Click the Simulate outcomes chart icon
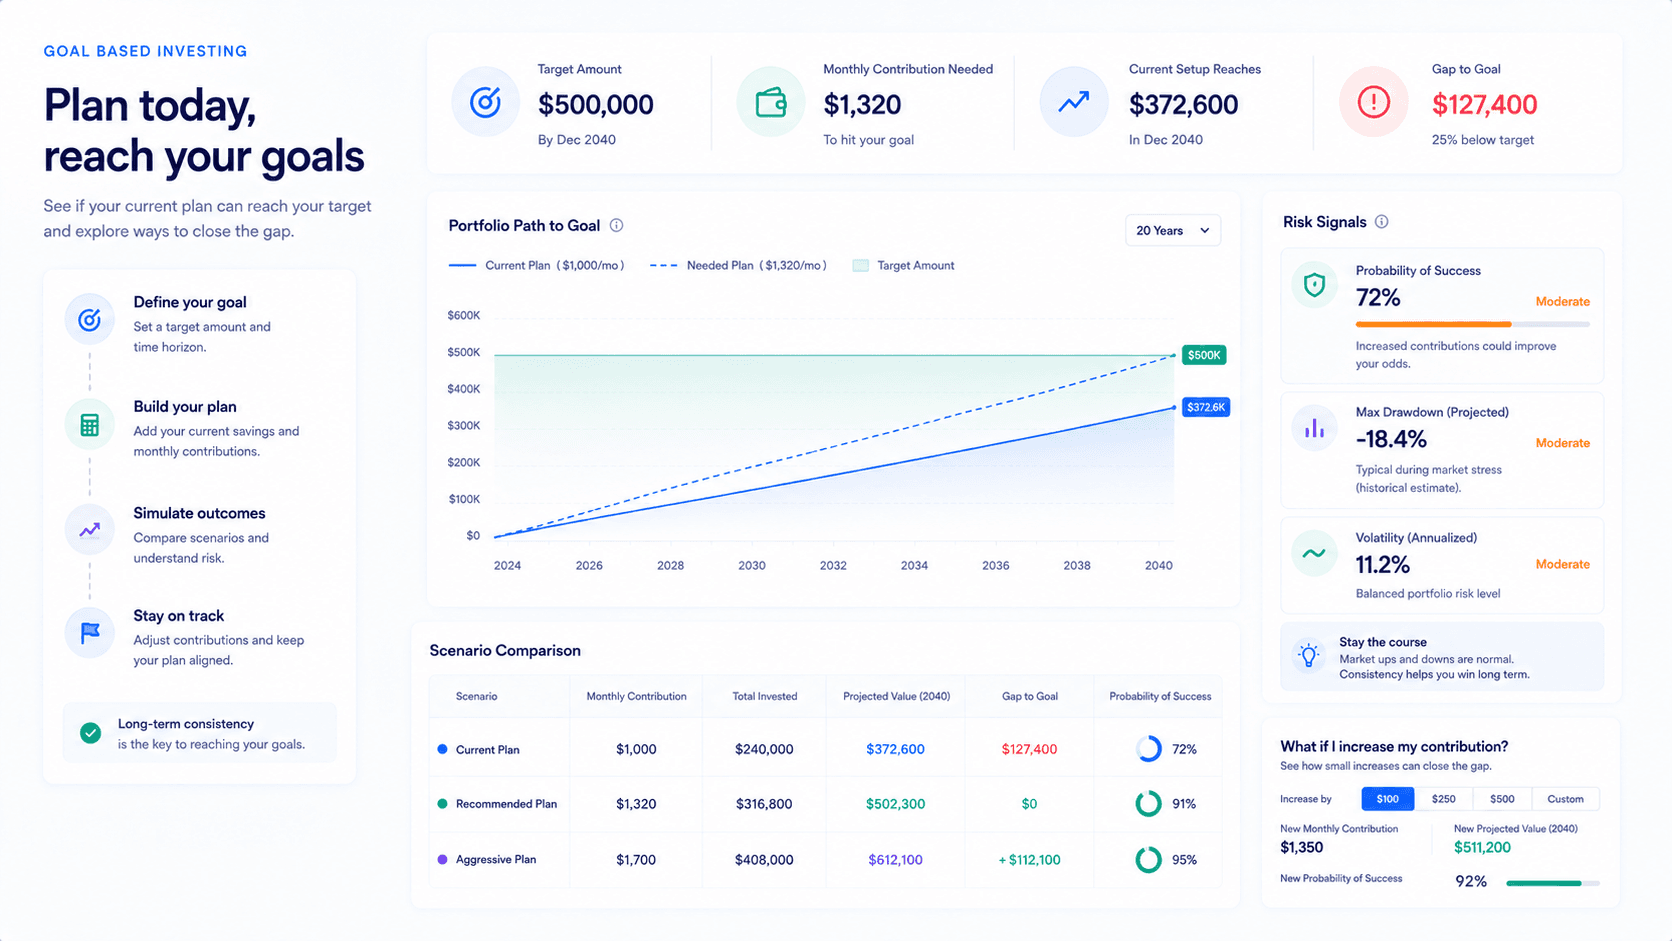 (90, 530)
